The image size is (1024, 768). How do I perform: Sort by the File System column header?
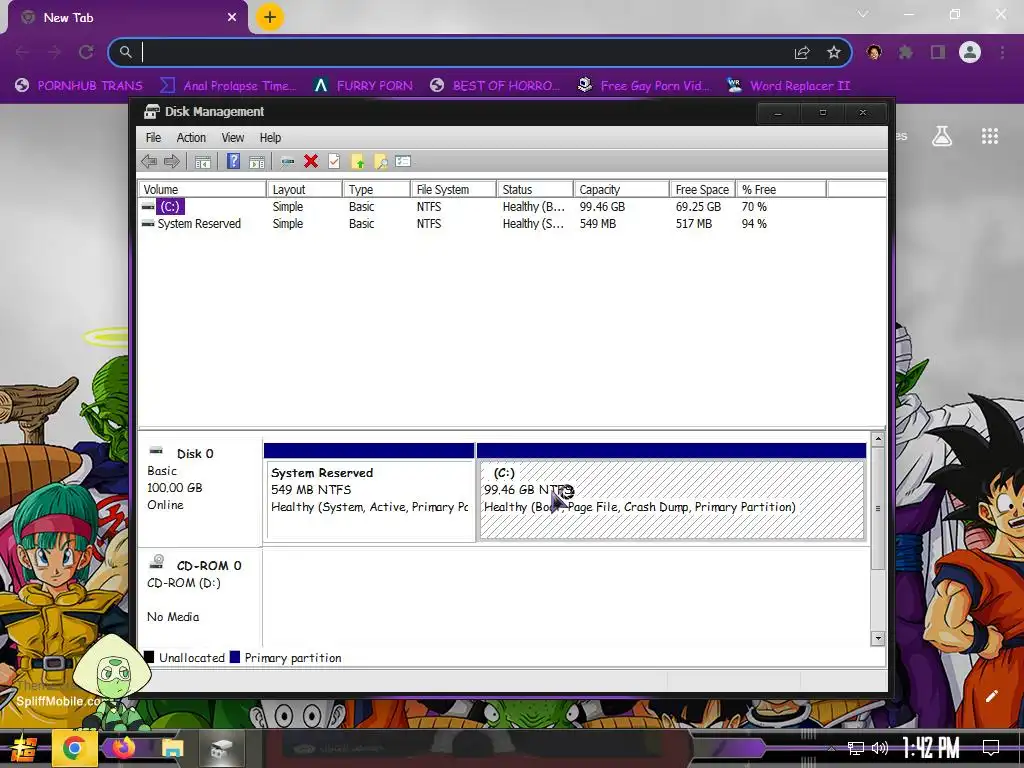point(453,189)
